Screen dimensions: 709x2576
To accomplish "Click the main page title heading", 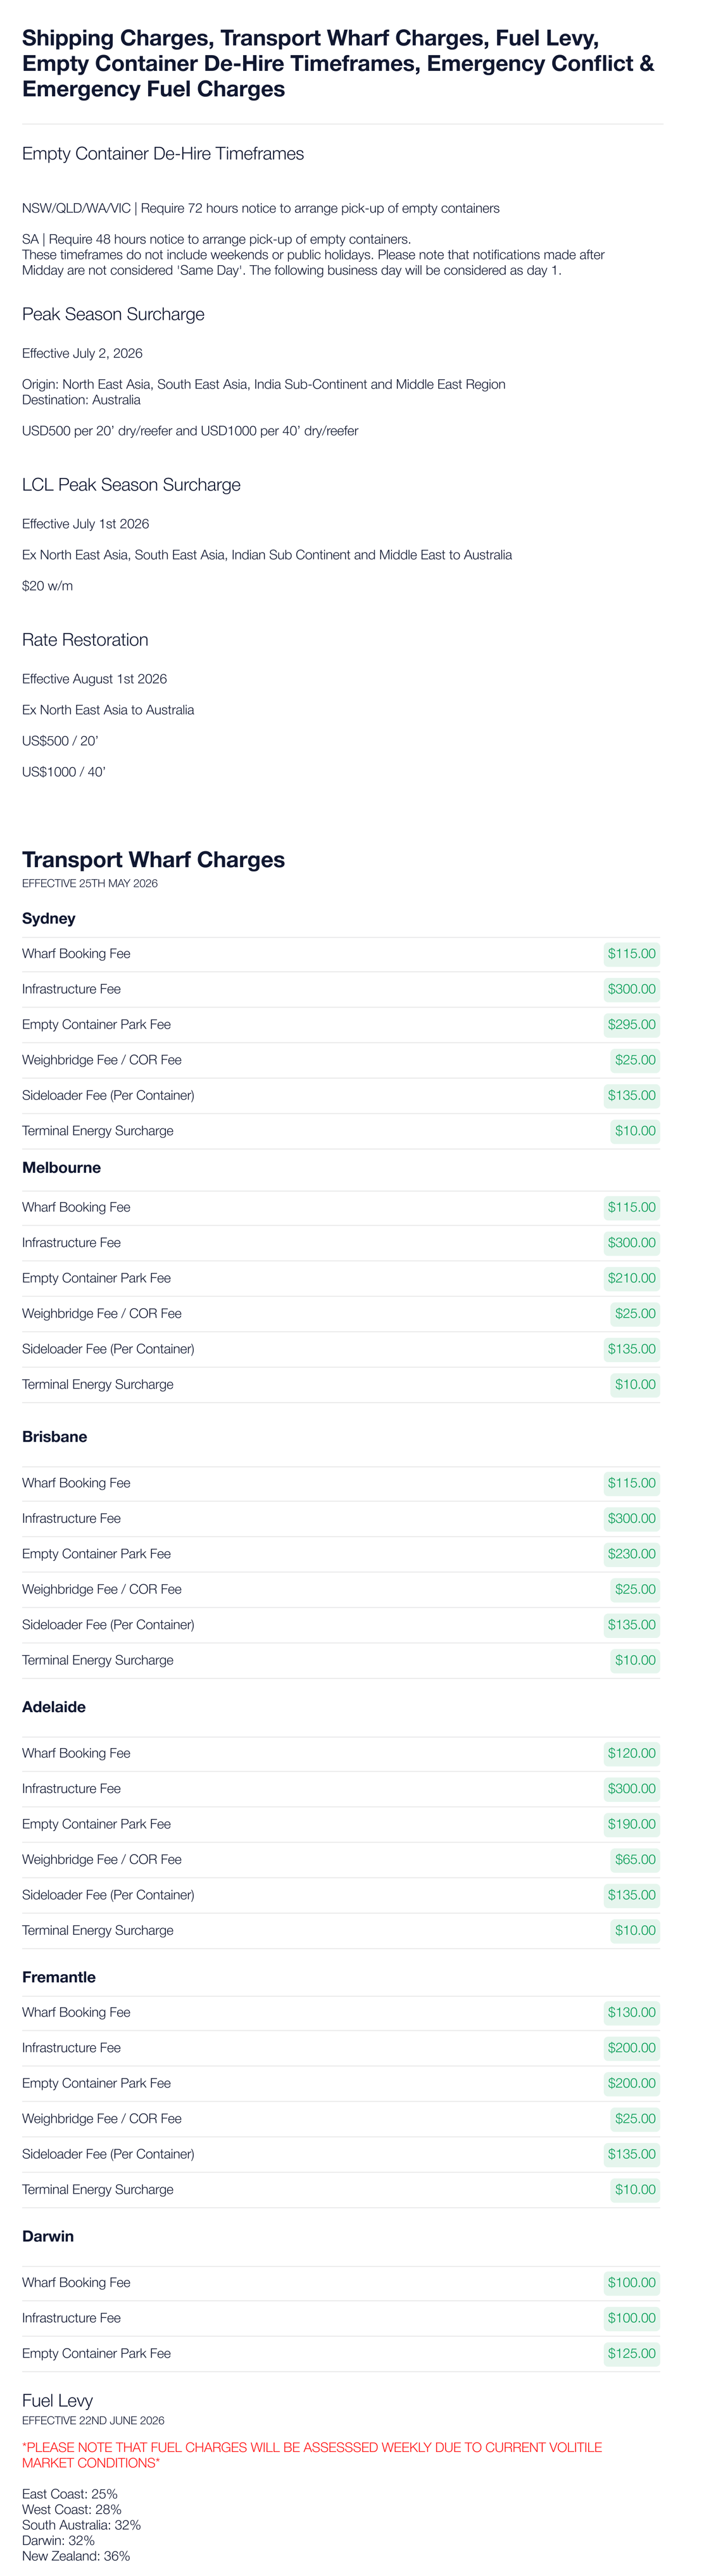I will tap(338, 64).
